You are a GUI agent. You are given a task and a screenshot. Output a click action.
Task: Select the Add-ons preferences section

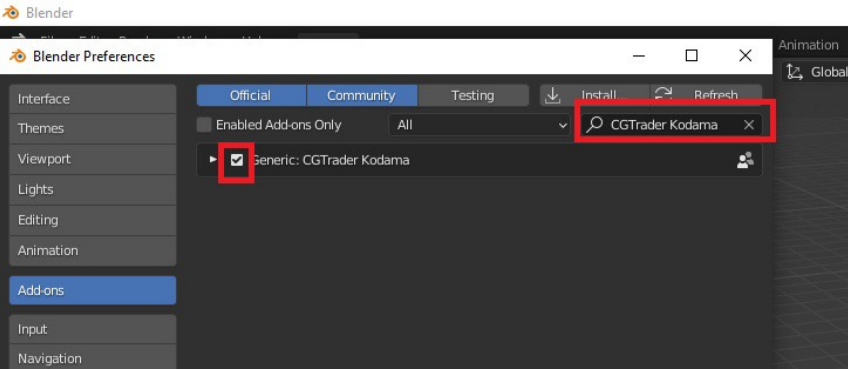pos(92,291)
